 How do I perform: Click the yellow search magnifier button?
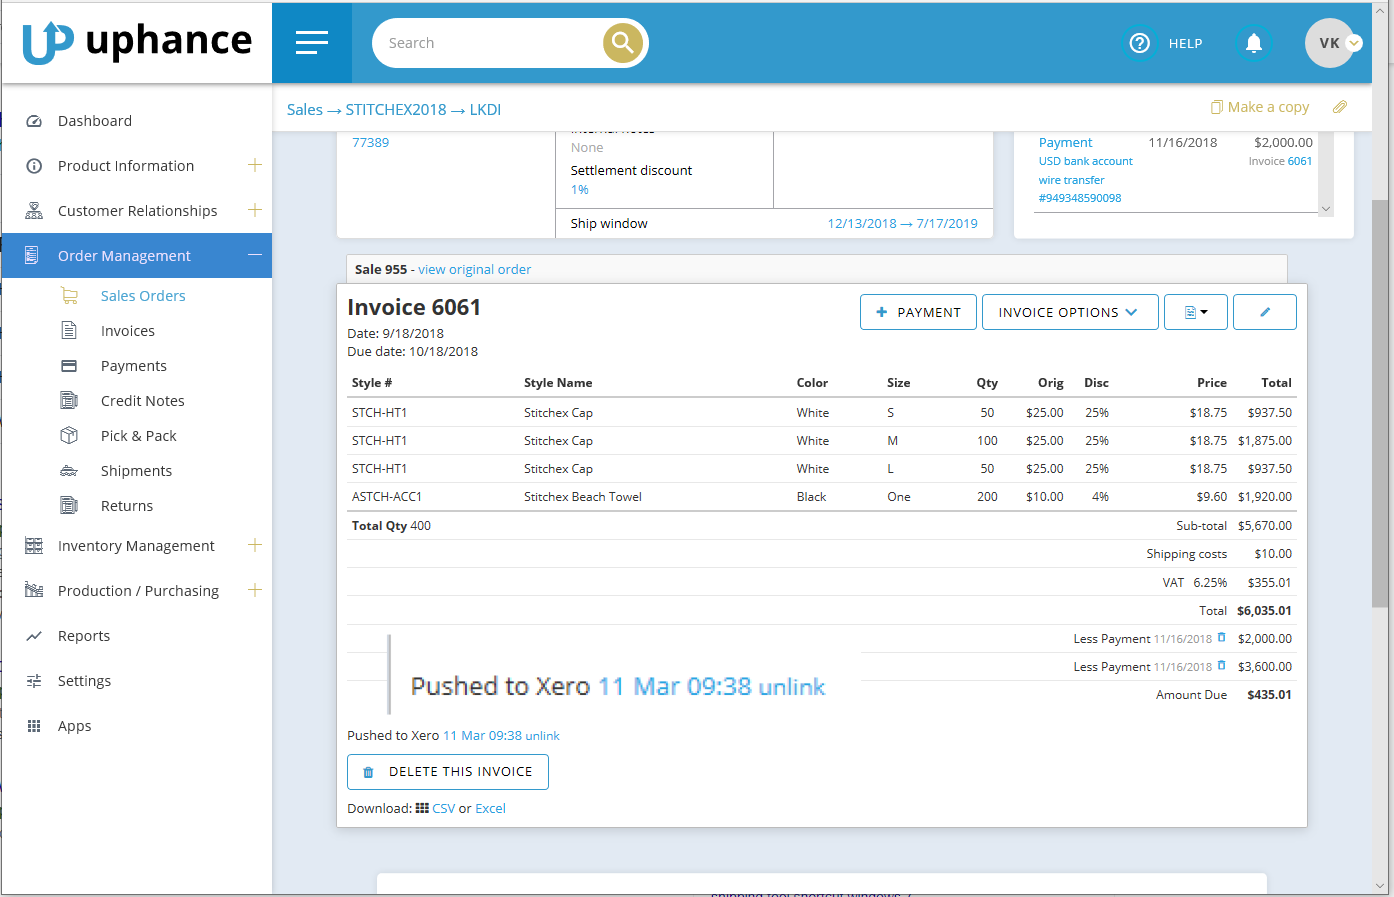(623, 43)
